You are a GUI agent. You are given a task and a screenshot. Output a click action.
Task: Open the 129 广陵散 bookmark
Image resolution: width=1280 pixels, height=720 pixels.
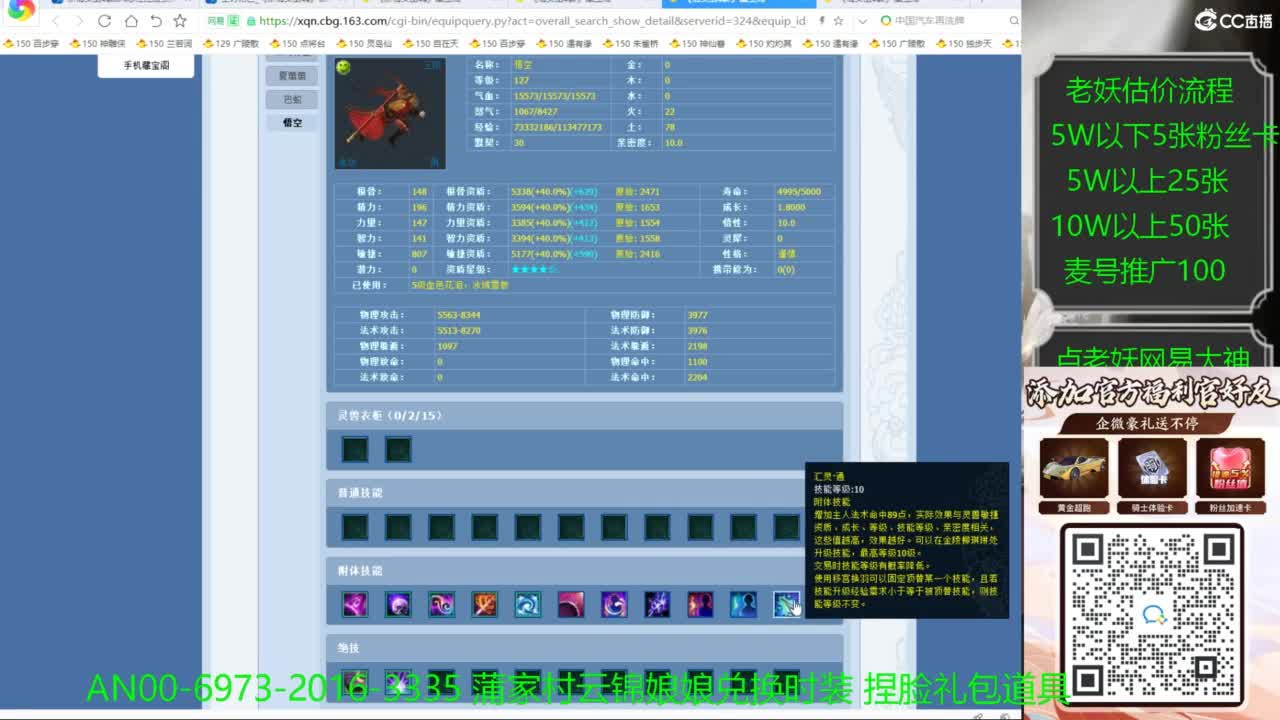231,44
